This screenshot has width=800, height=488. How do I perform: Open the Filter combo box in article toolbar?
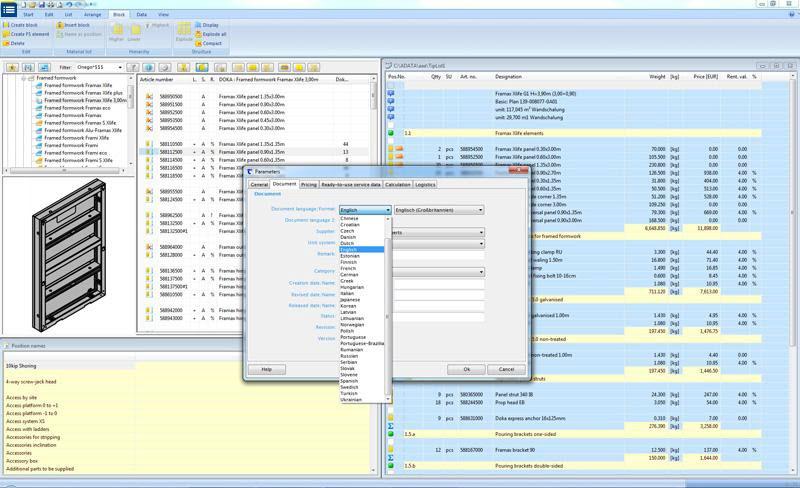point(99,67)
